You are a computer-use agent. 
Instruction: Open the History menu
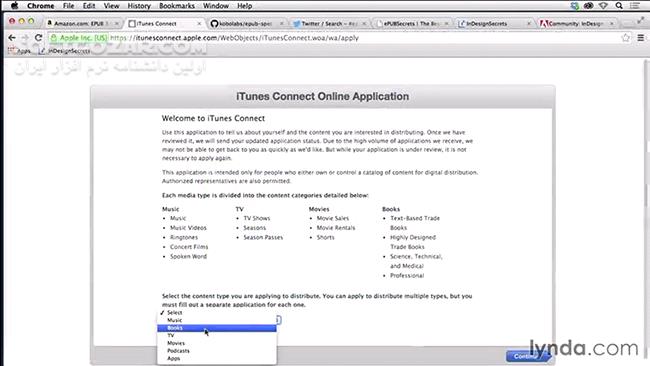coord(138,6)
